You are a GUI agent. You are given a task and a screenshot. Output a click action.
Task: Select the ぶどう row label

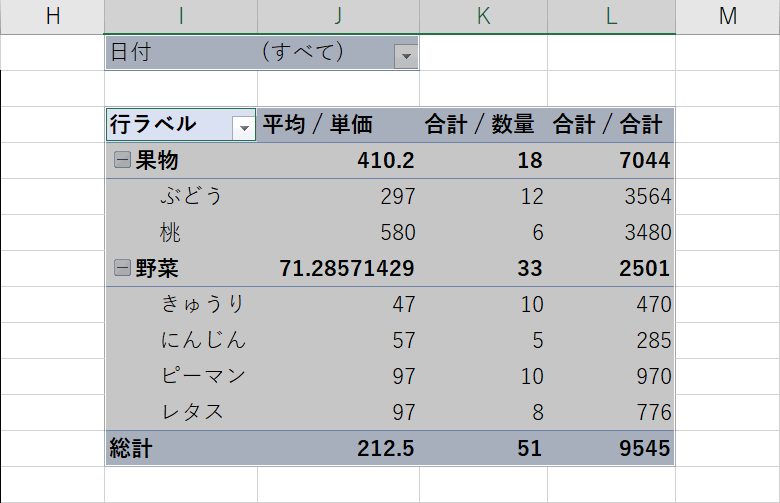(x=192, y=196)
